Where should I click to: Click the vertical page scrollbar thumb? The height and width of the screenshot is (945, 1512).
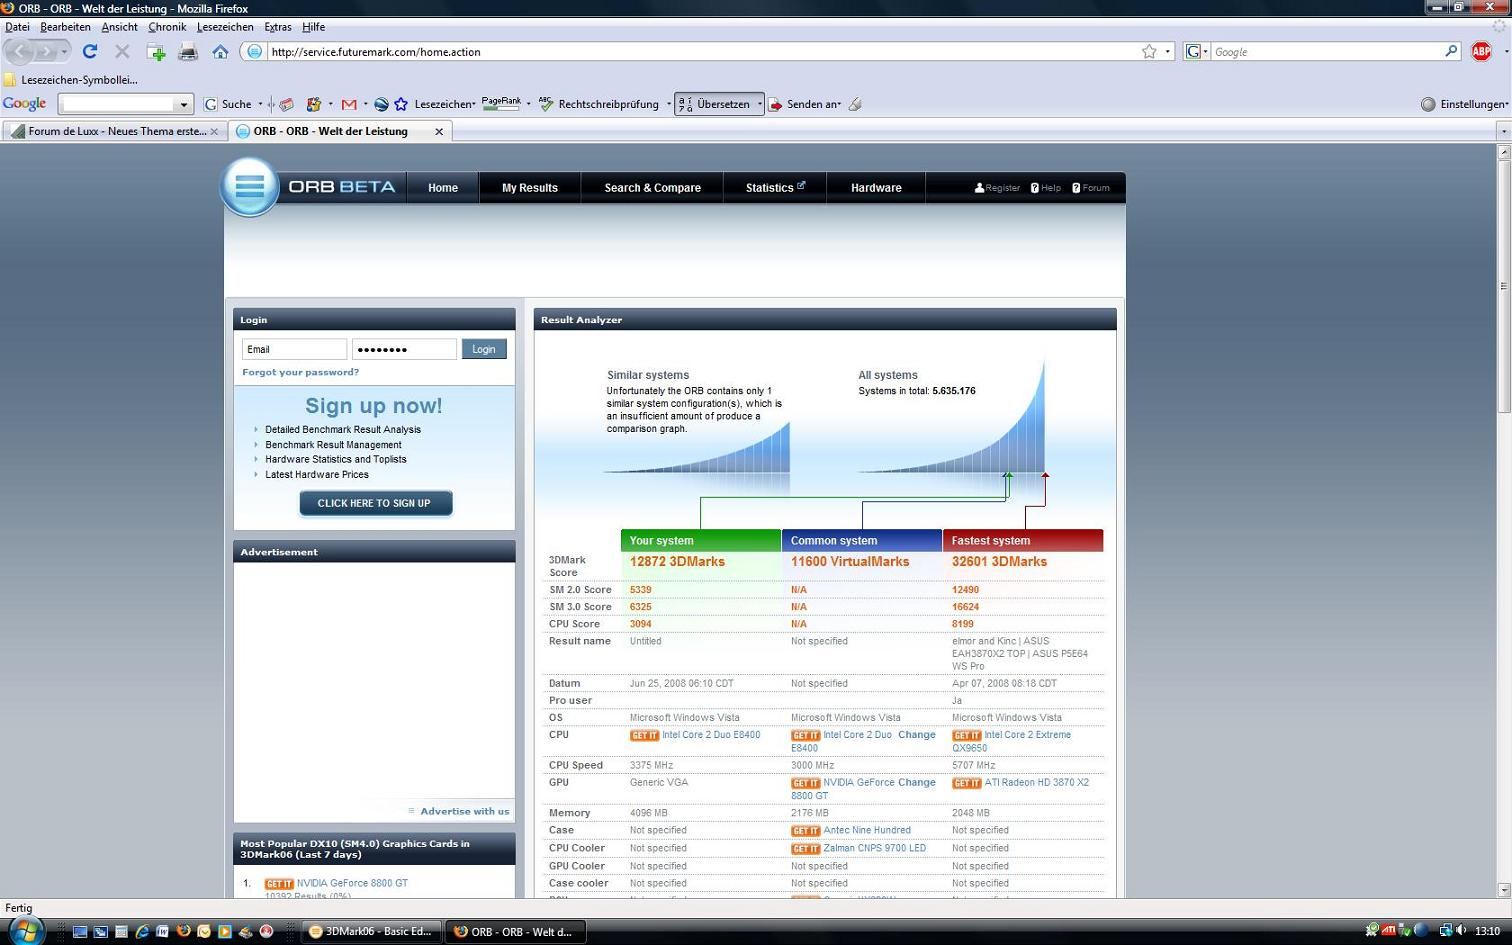(x=1503, y=287)
